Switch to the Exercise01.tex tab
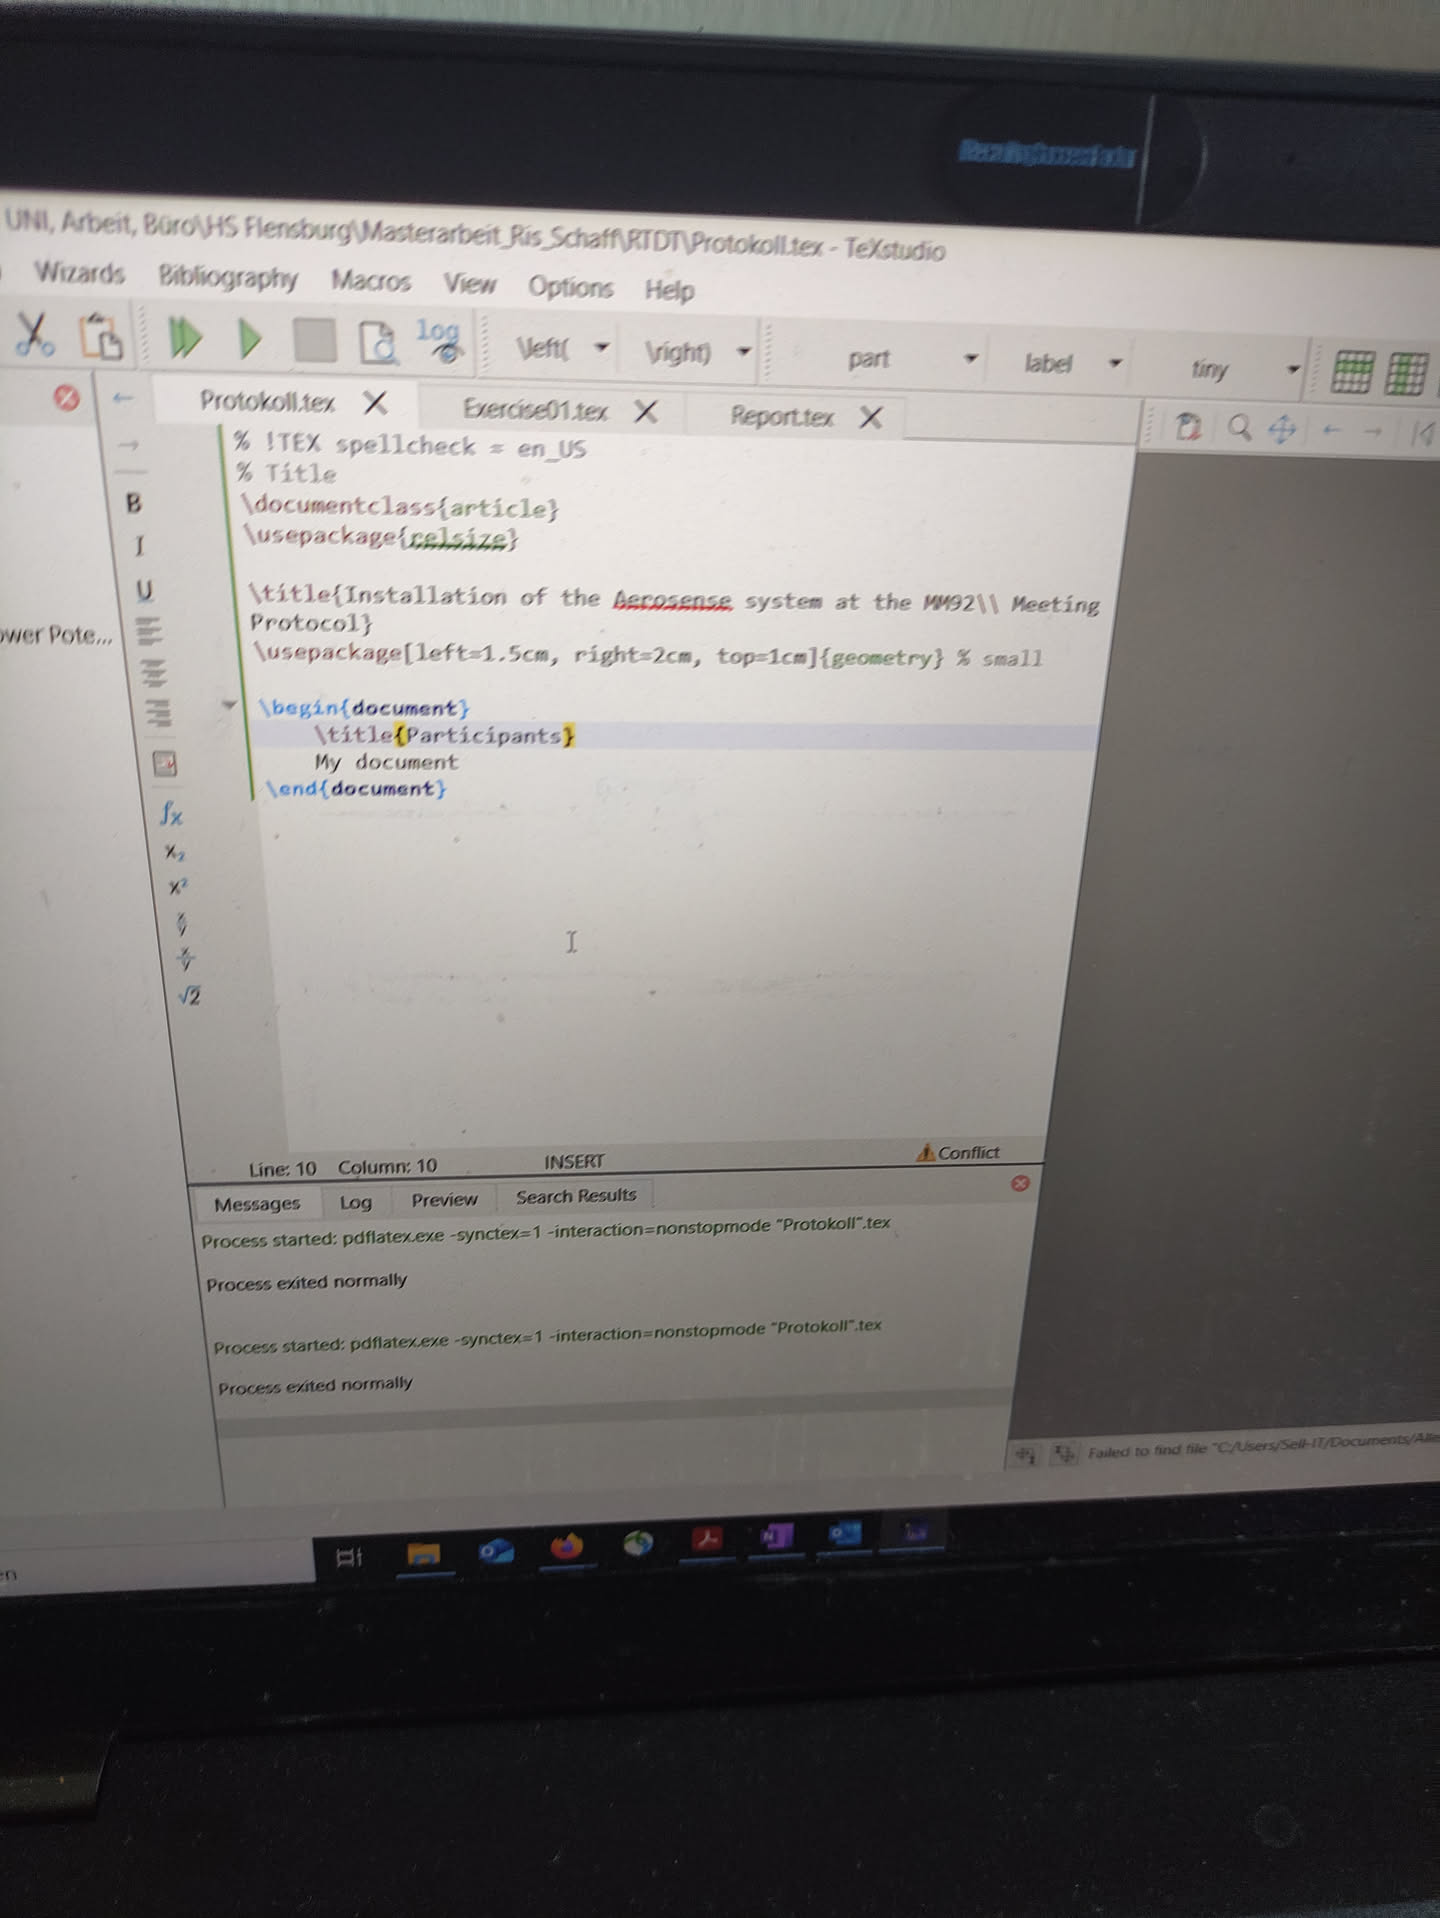This screenshot has height=1918, width=1440. tap(535, 410)
